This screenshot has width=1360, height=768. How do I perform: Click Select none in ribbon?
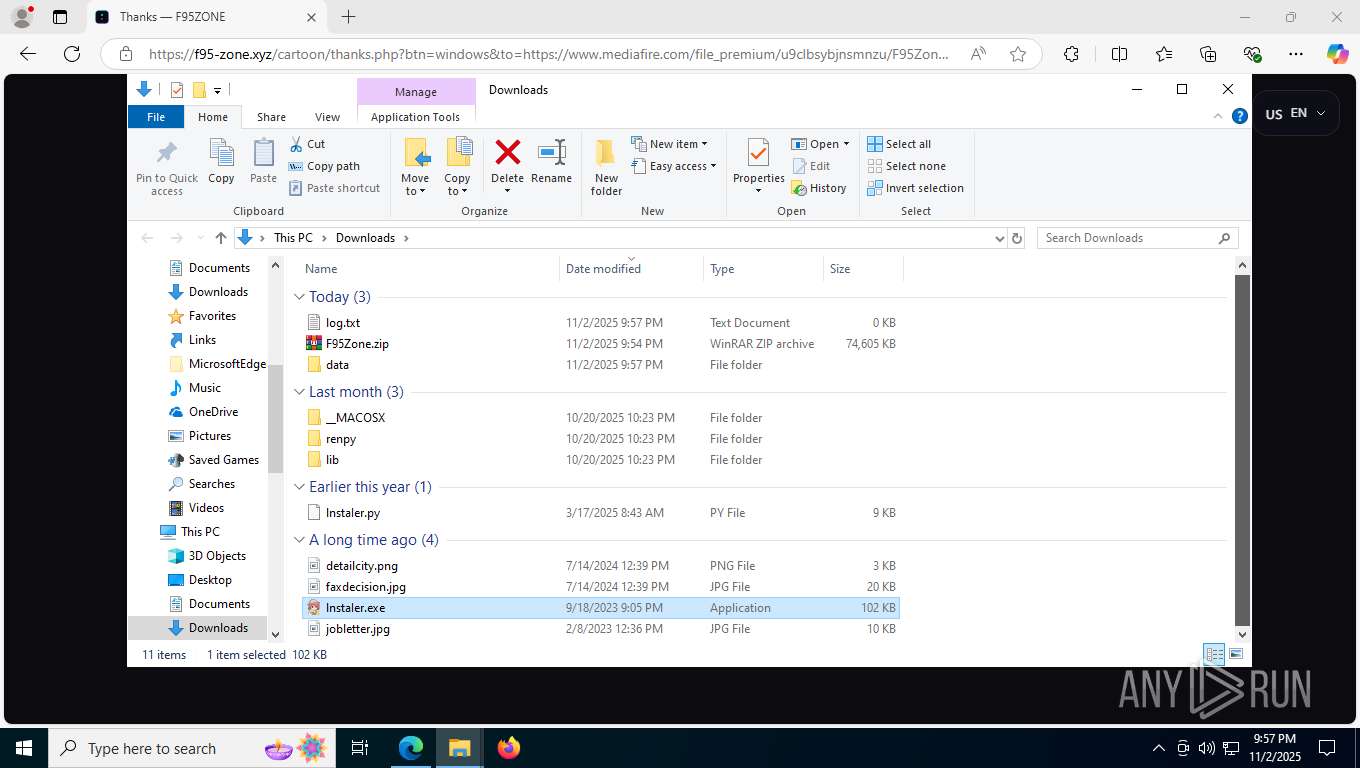[x=906, y=166]
